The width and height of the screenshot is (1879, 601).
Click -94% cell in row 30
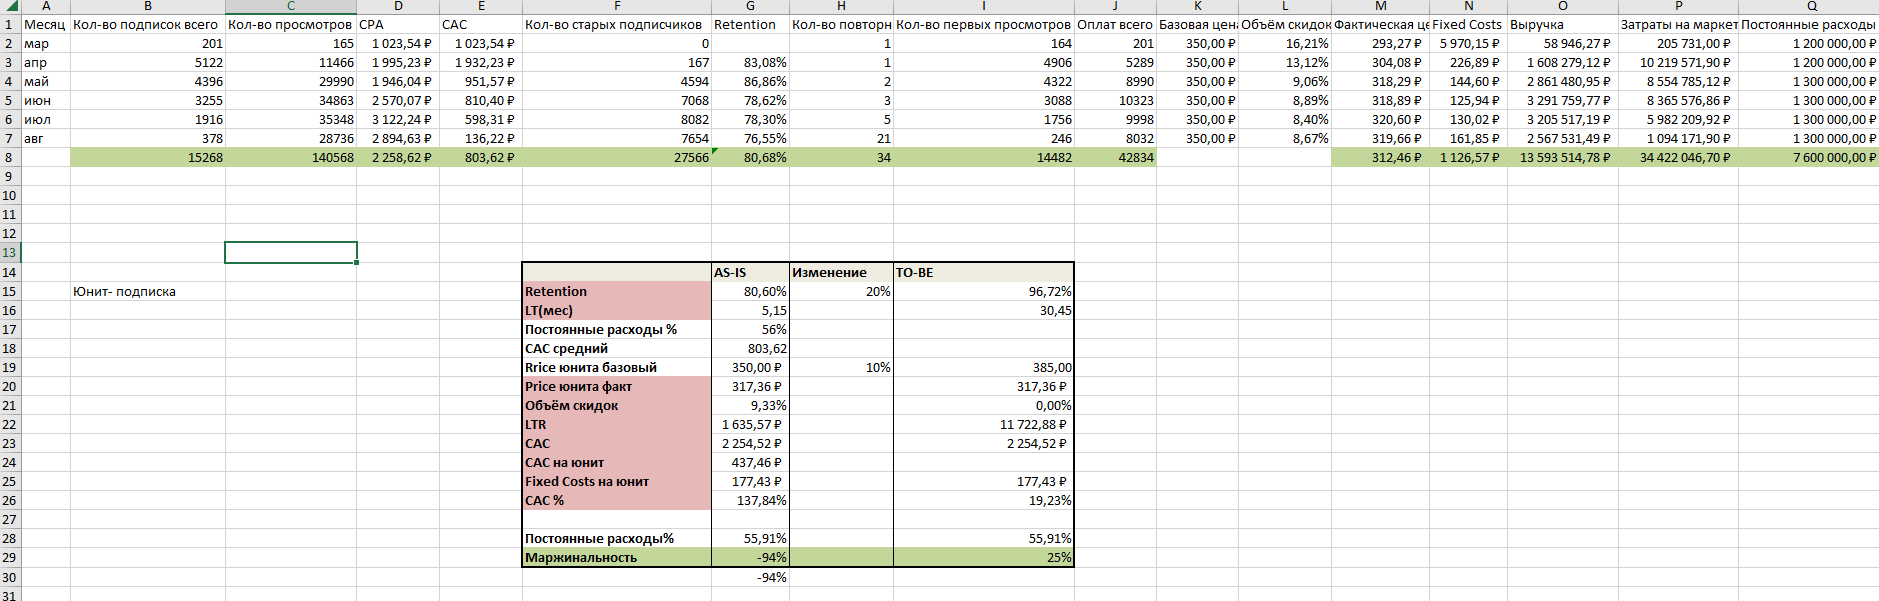pyautogui.click(x=750, y=577)
